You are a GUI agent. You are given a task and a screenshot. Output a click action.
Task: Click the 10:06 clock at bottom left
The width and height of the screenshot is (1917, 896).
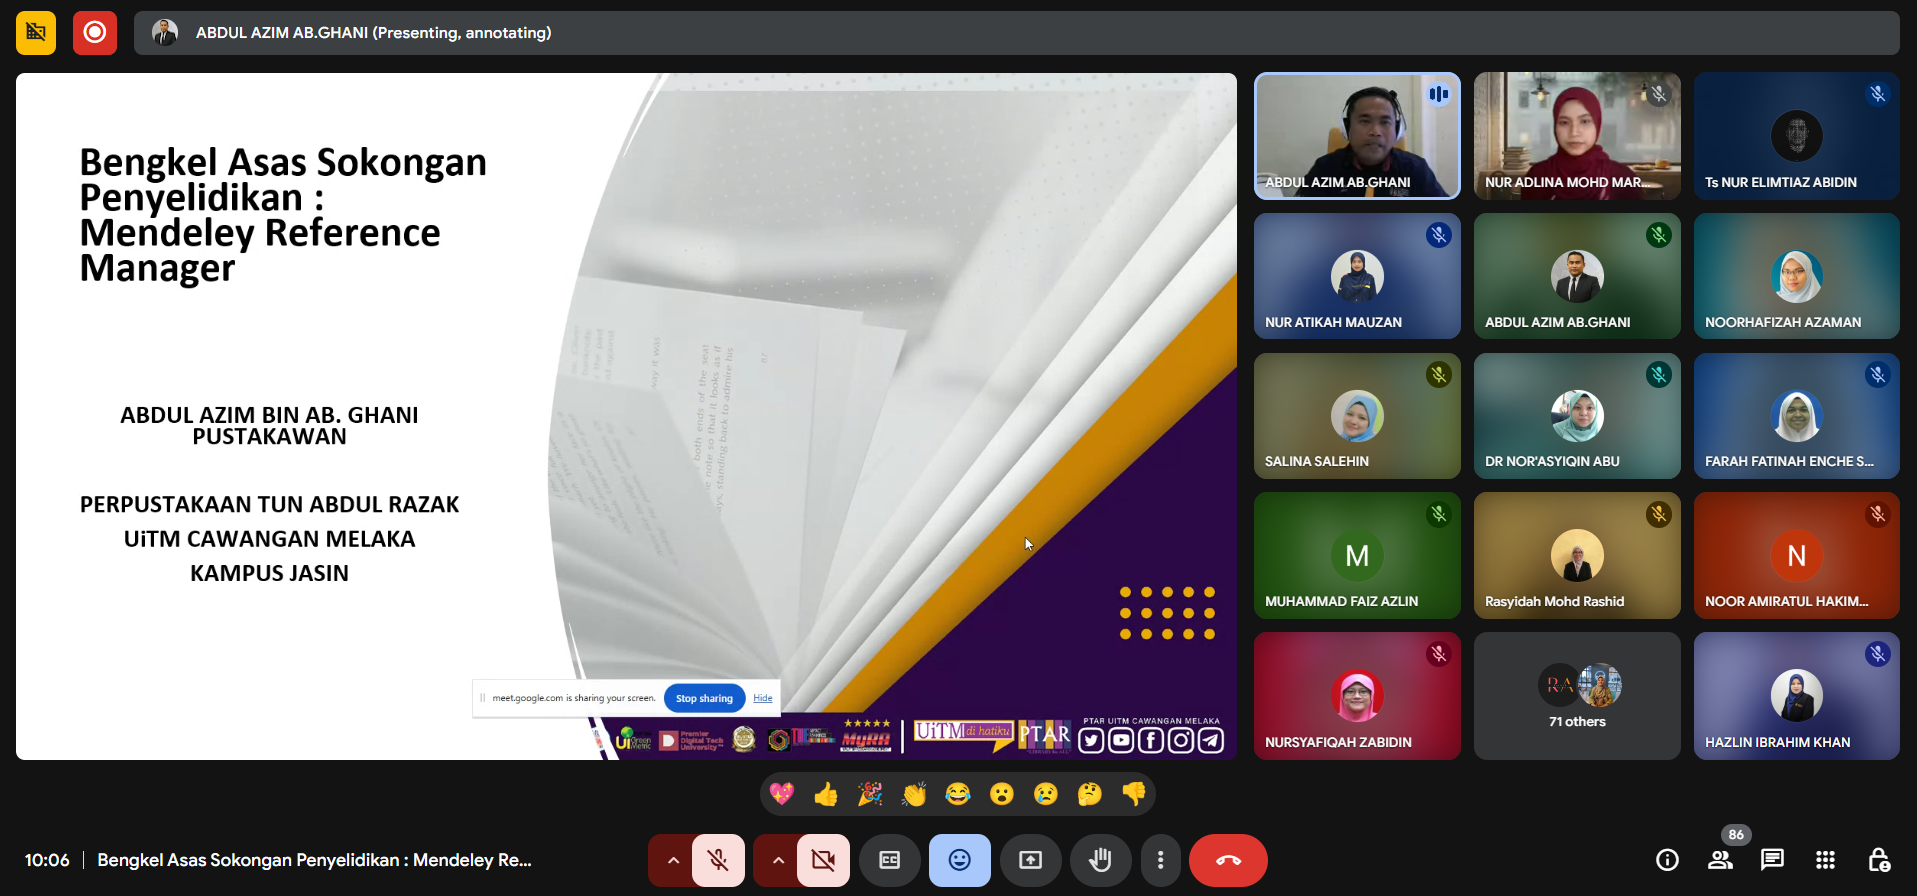point(47,860)
